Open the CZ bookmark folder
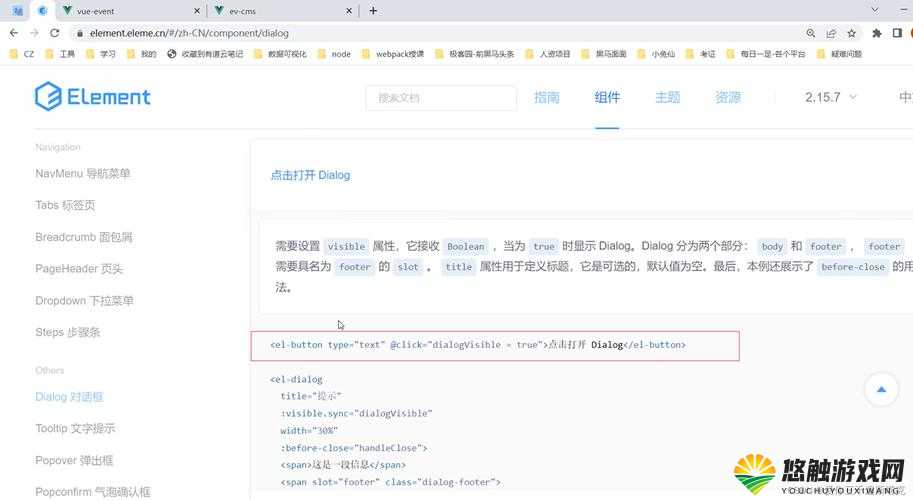This screenshot has width=913, height=500. (x=22, y=54)
